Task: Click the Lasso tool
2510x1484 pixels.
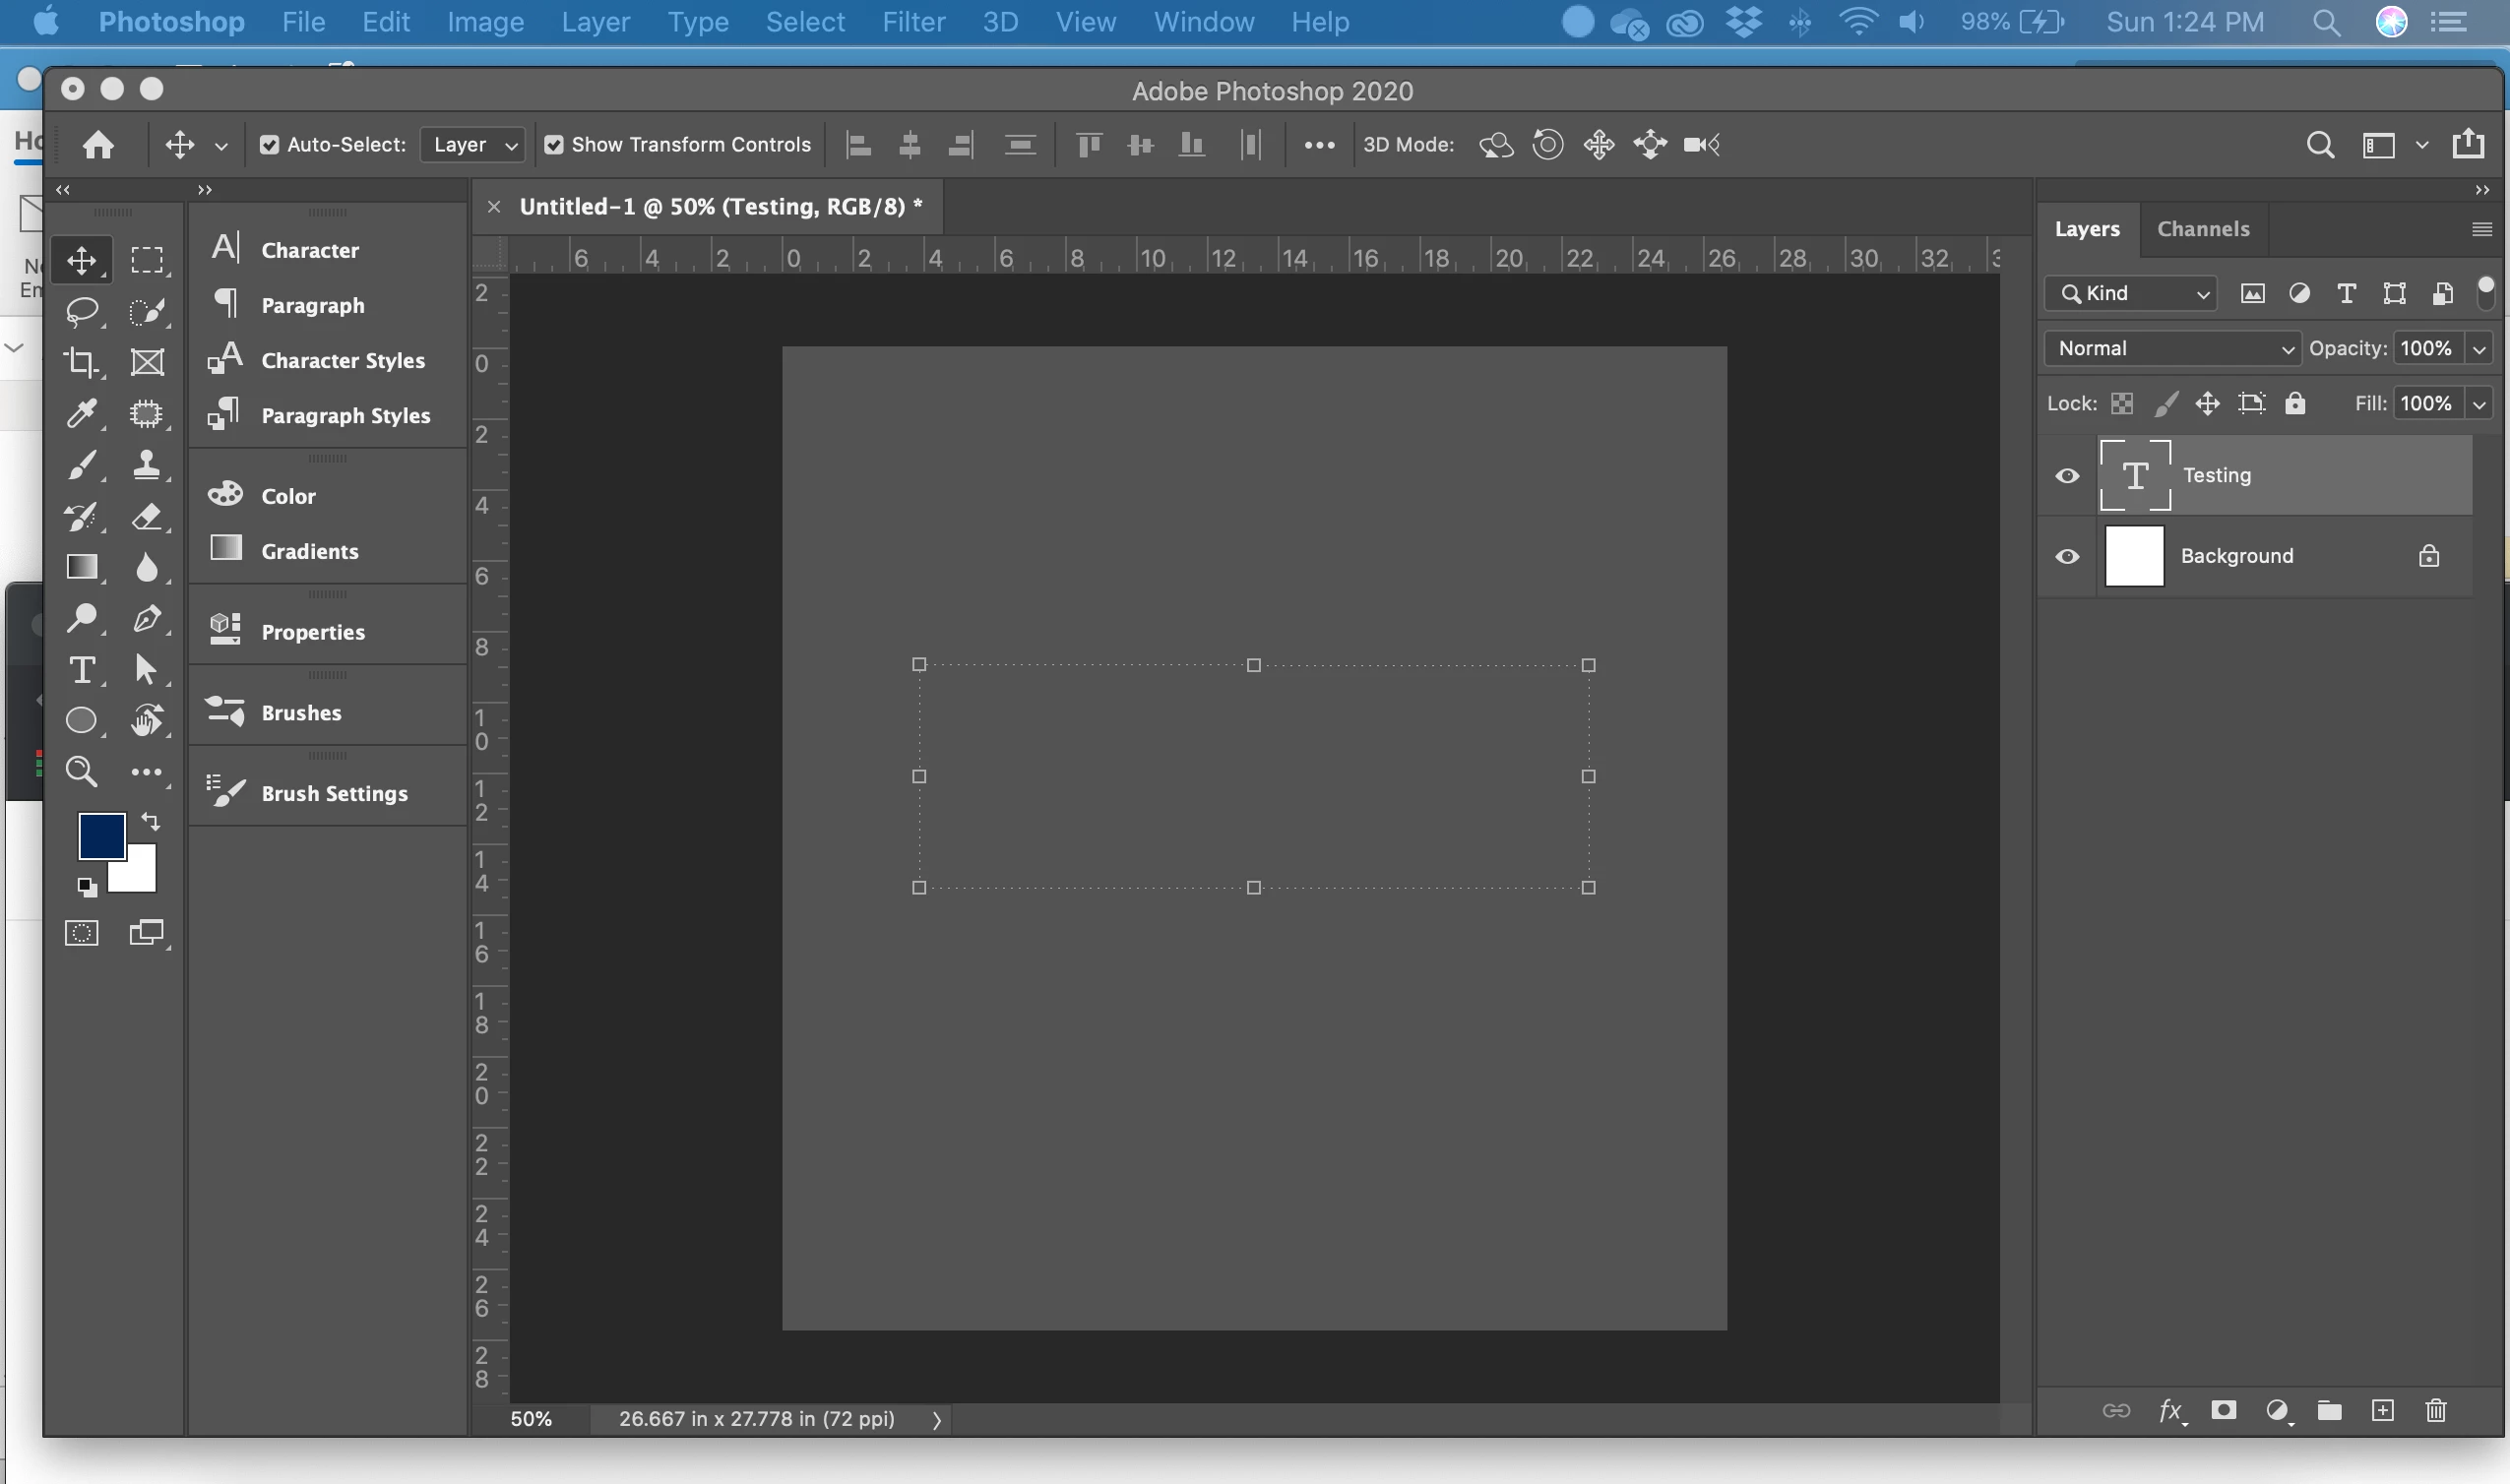Action: pos(82,311)
